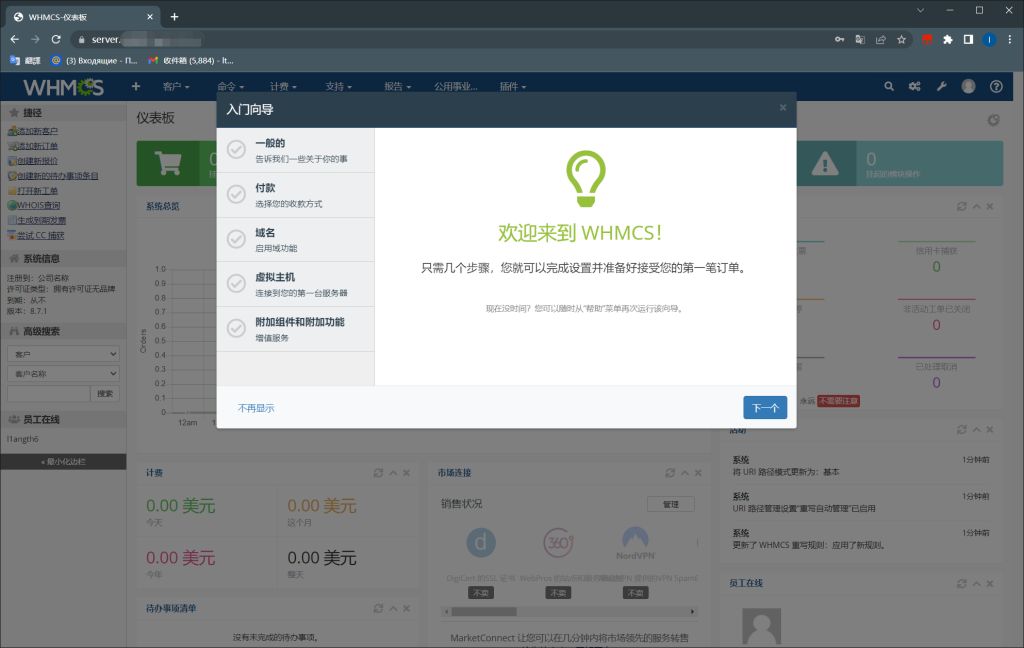This screenshot has width=1024, height=648.
Task: Refresh the 市场连接 panel
Action: coord(670,473)
